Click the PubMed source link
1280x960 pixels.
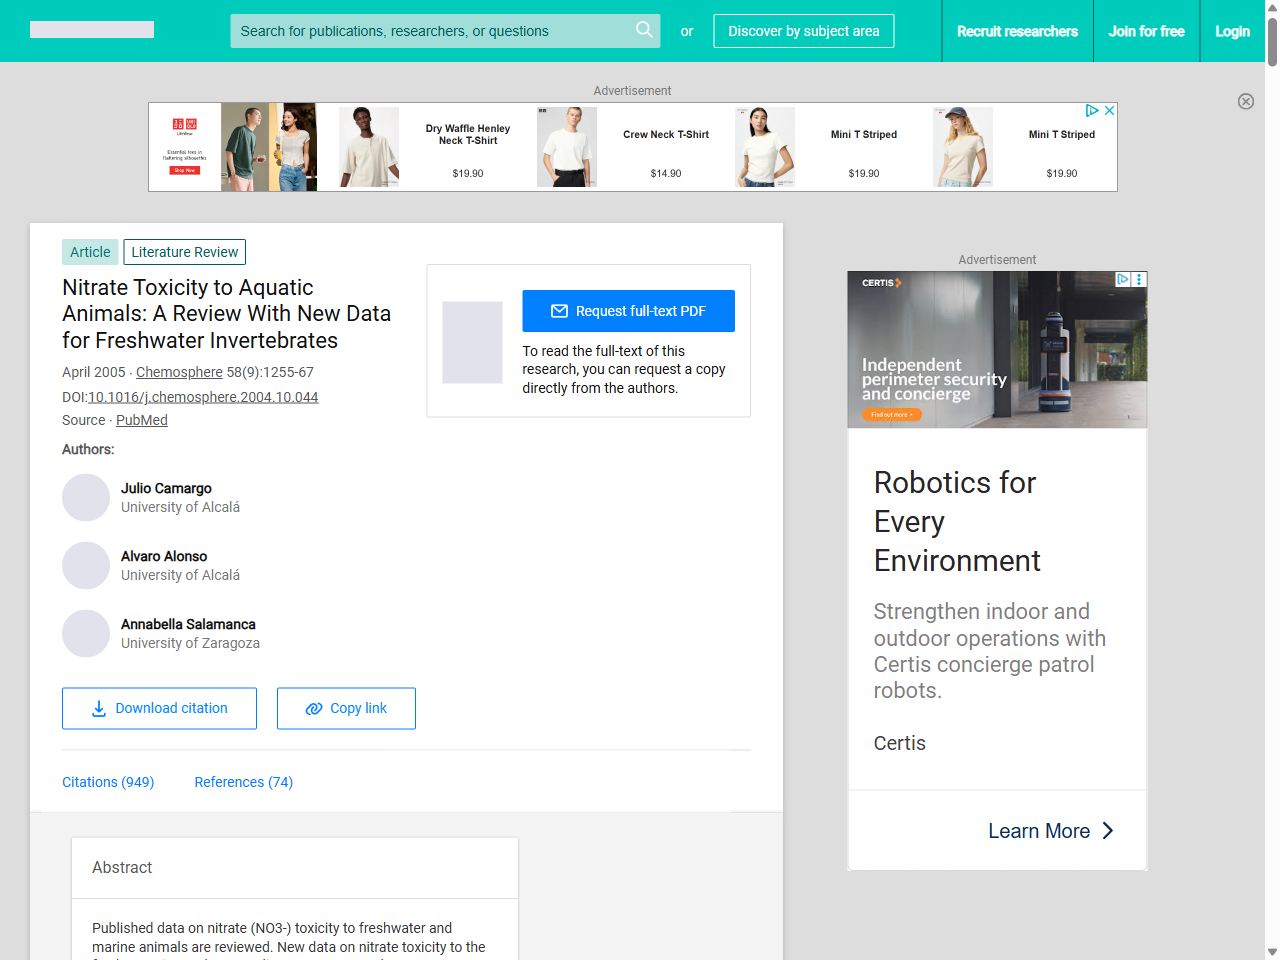coord(141,419)
